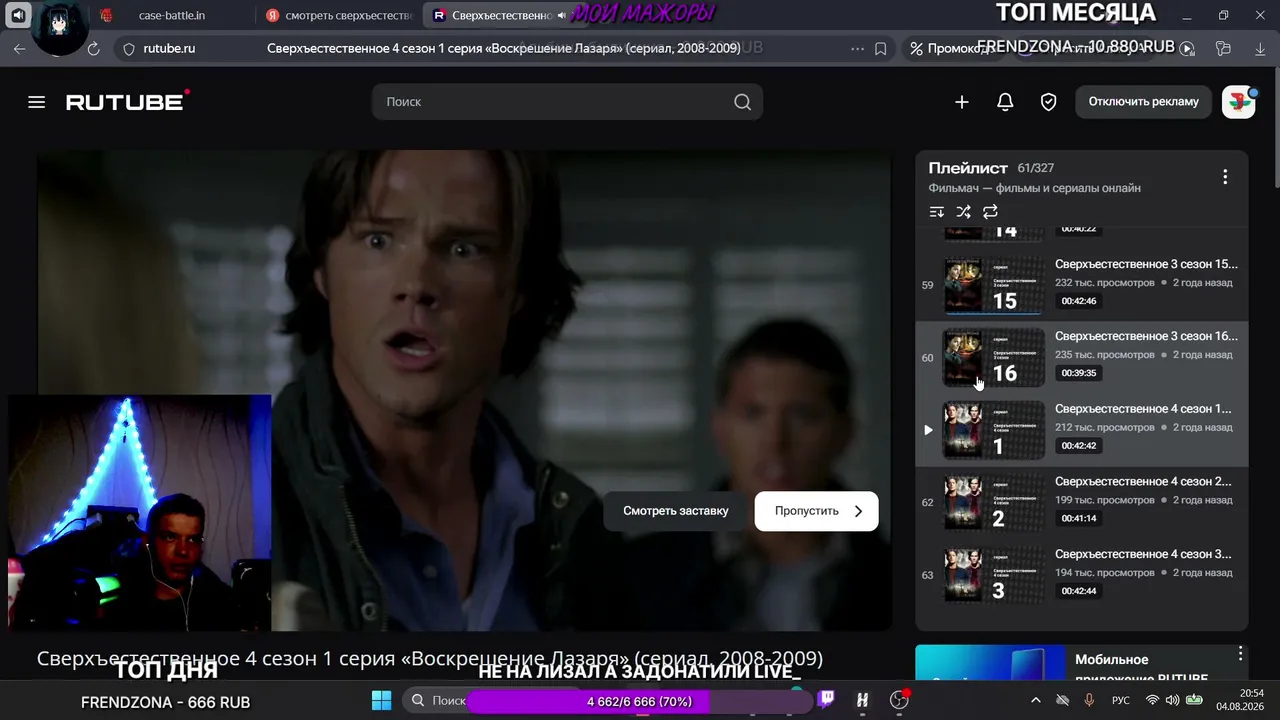Open title Сверхъестественное 3 сезон 16
The image size is (1280, 720).
click(1146, 337)
